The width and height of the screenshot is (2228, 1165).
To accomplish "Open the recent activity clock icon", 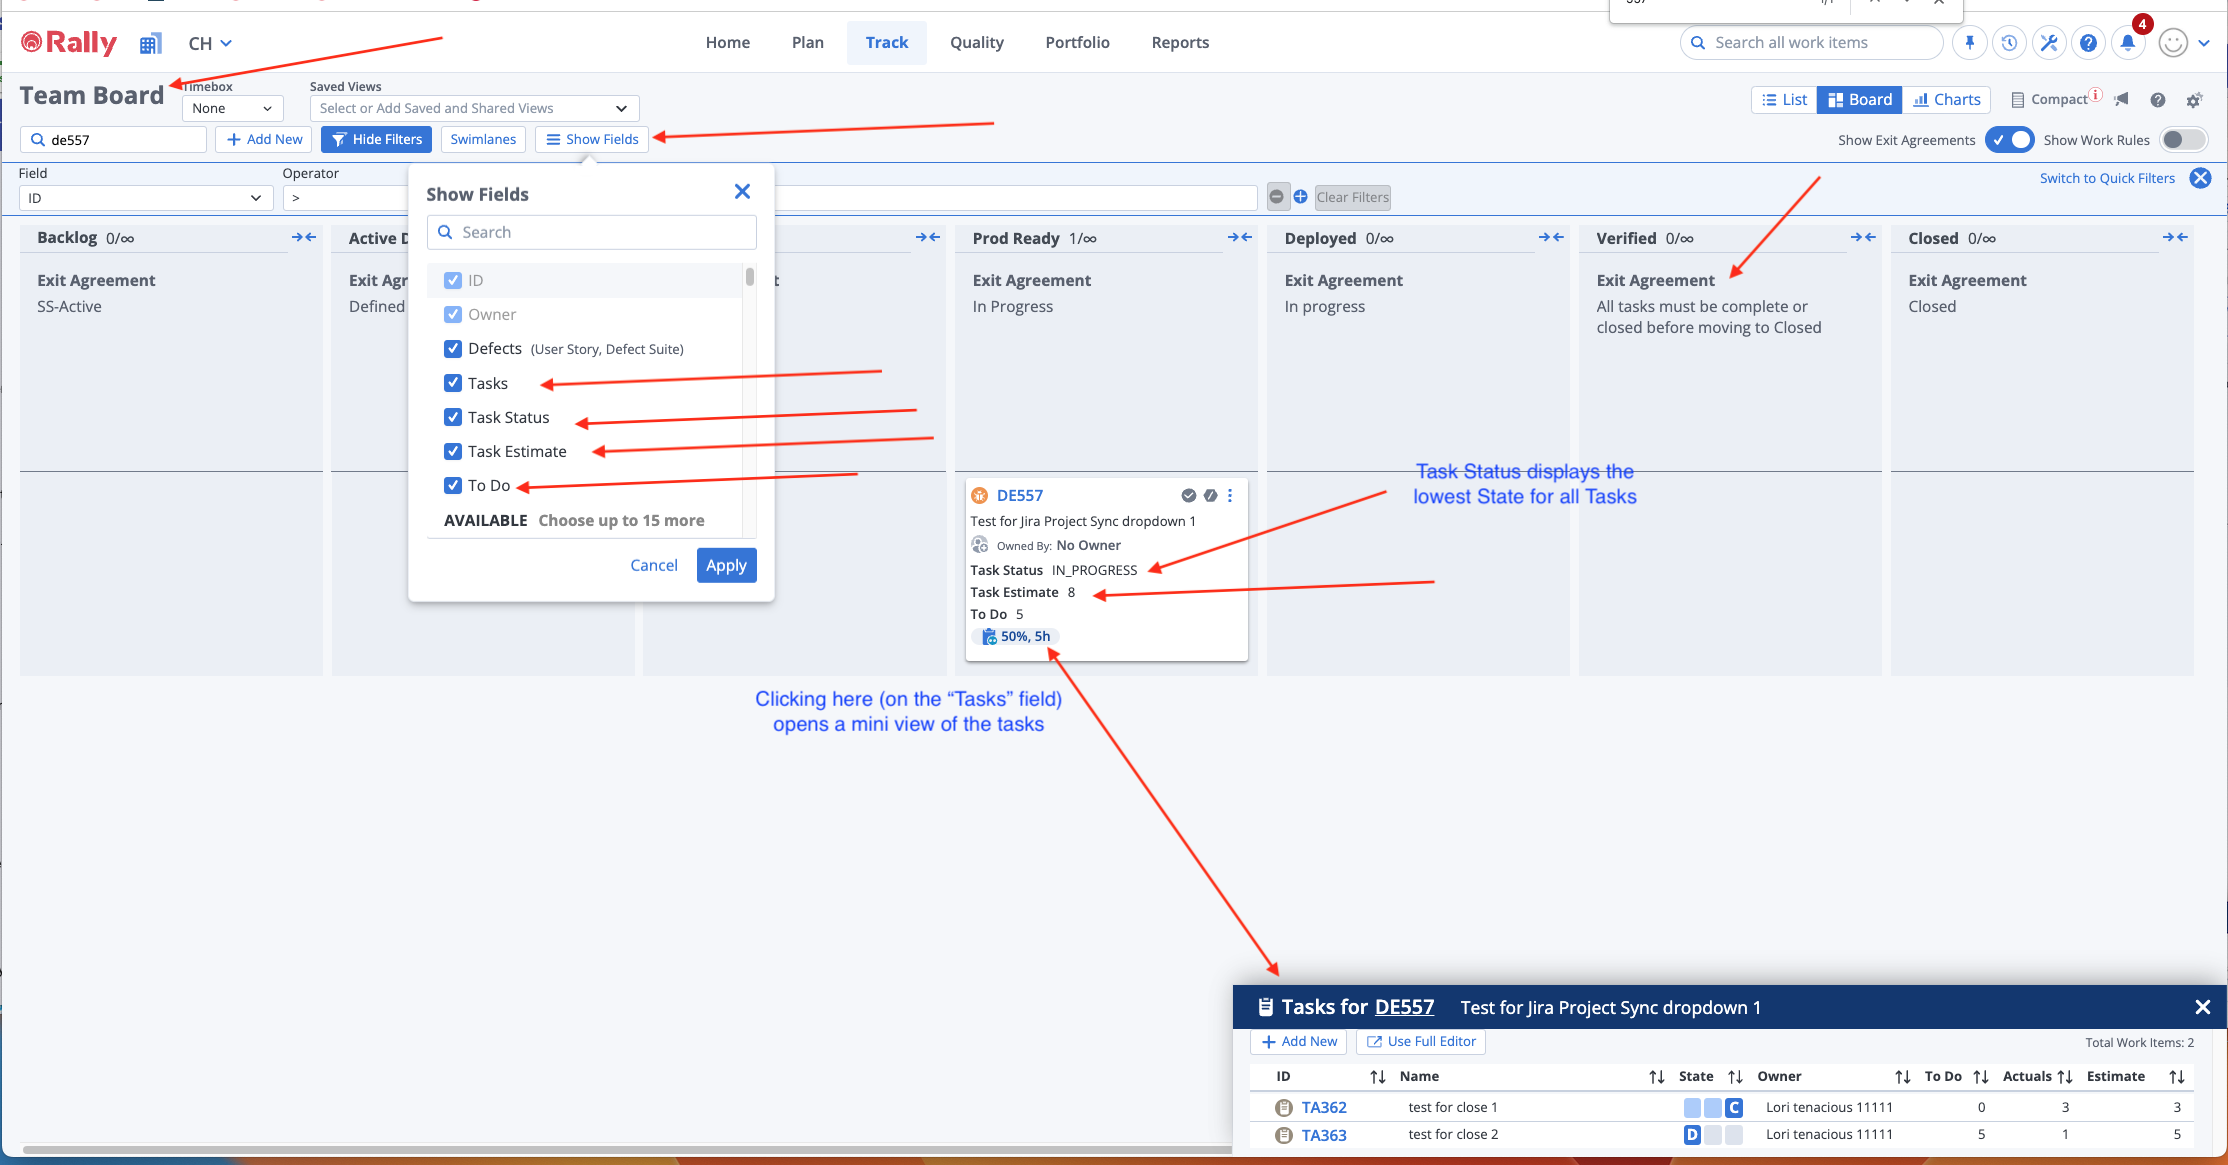I will coord(2009,43).
